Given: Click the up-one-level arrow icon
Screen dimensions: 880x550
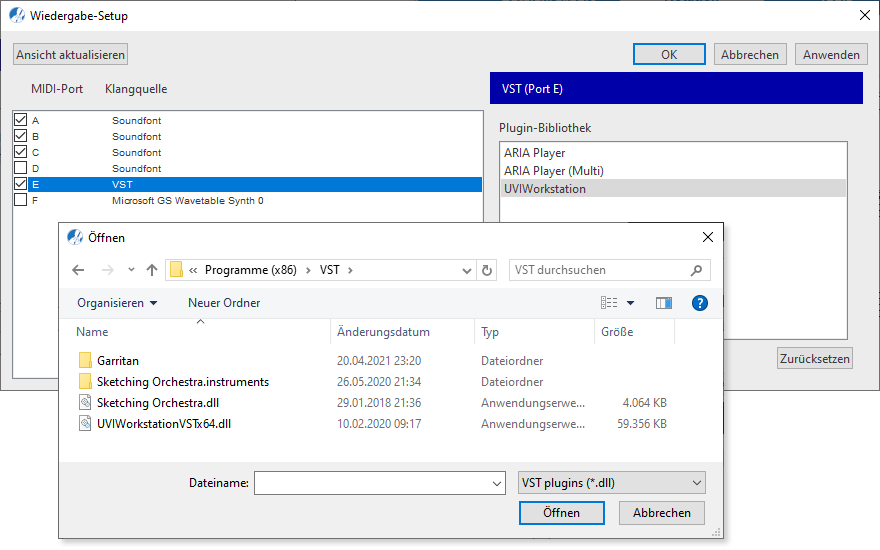Looking at the screenshot, I should coord(152,270).
